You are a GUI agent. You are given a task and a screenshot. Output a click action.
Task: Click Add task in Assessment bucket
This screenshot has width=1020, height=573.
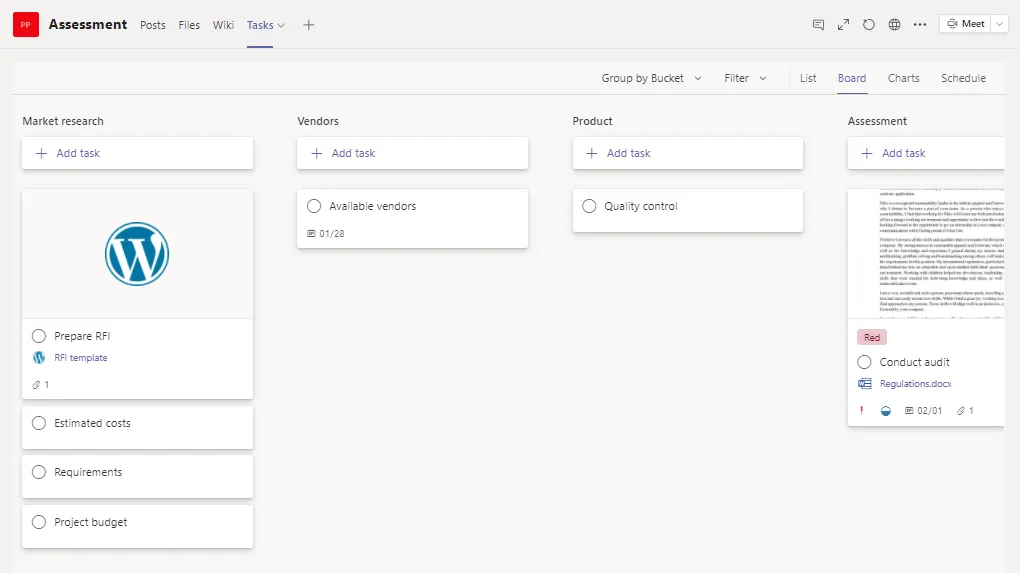[x=926, y=153]
